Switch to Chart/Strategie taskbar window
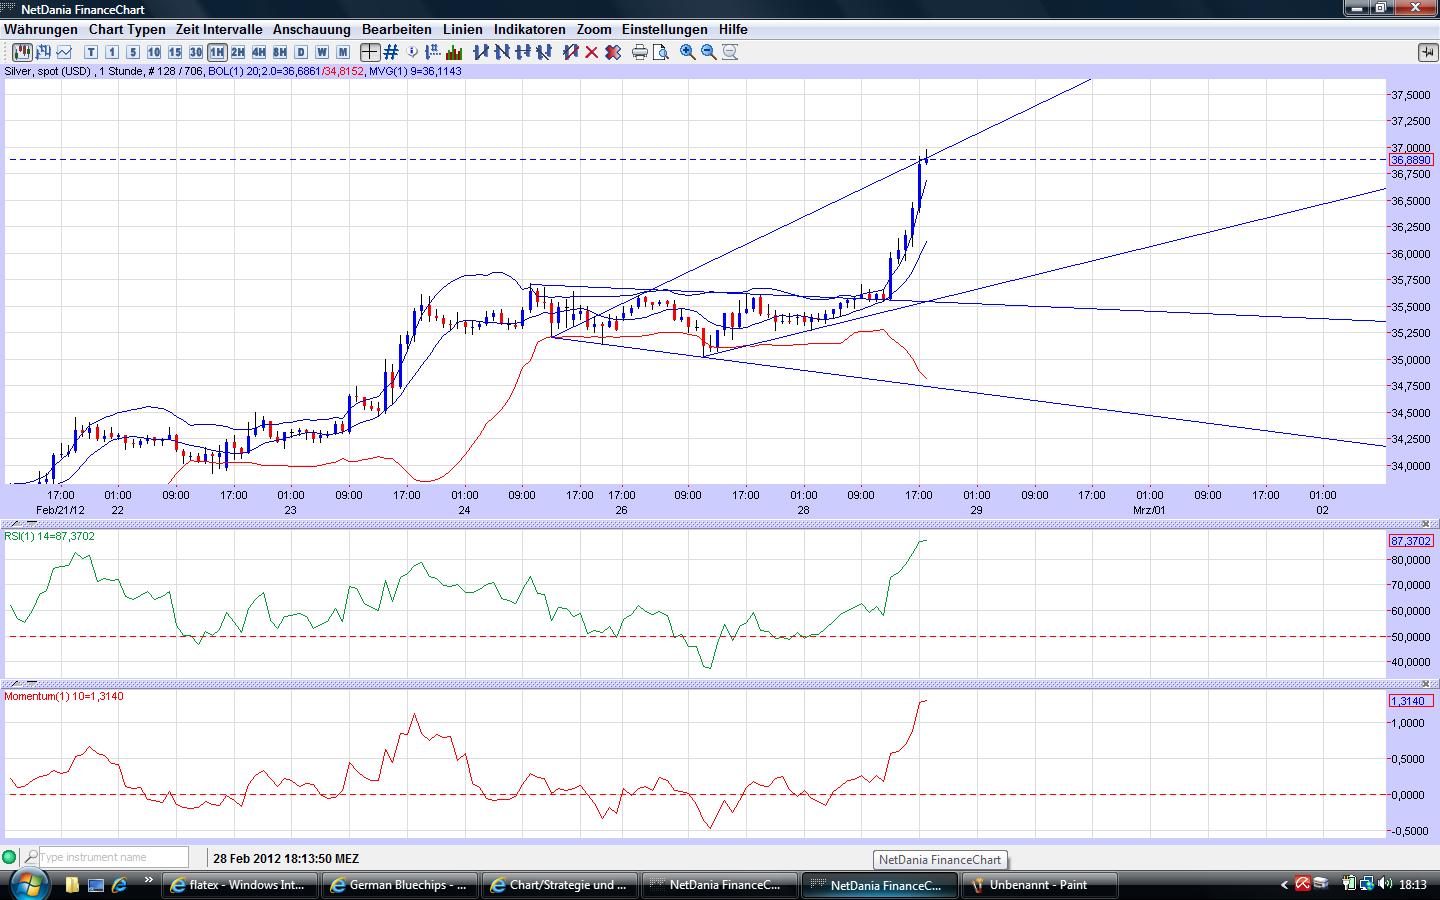Viewport: 1440px width, 900px height. tap(560, 885)
